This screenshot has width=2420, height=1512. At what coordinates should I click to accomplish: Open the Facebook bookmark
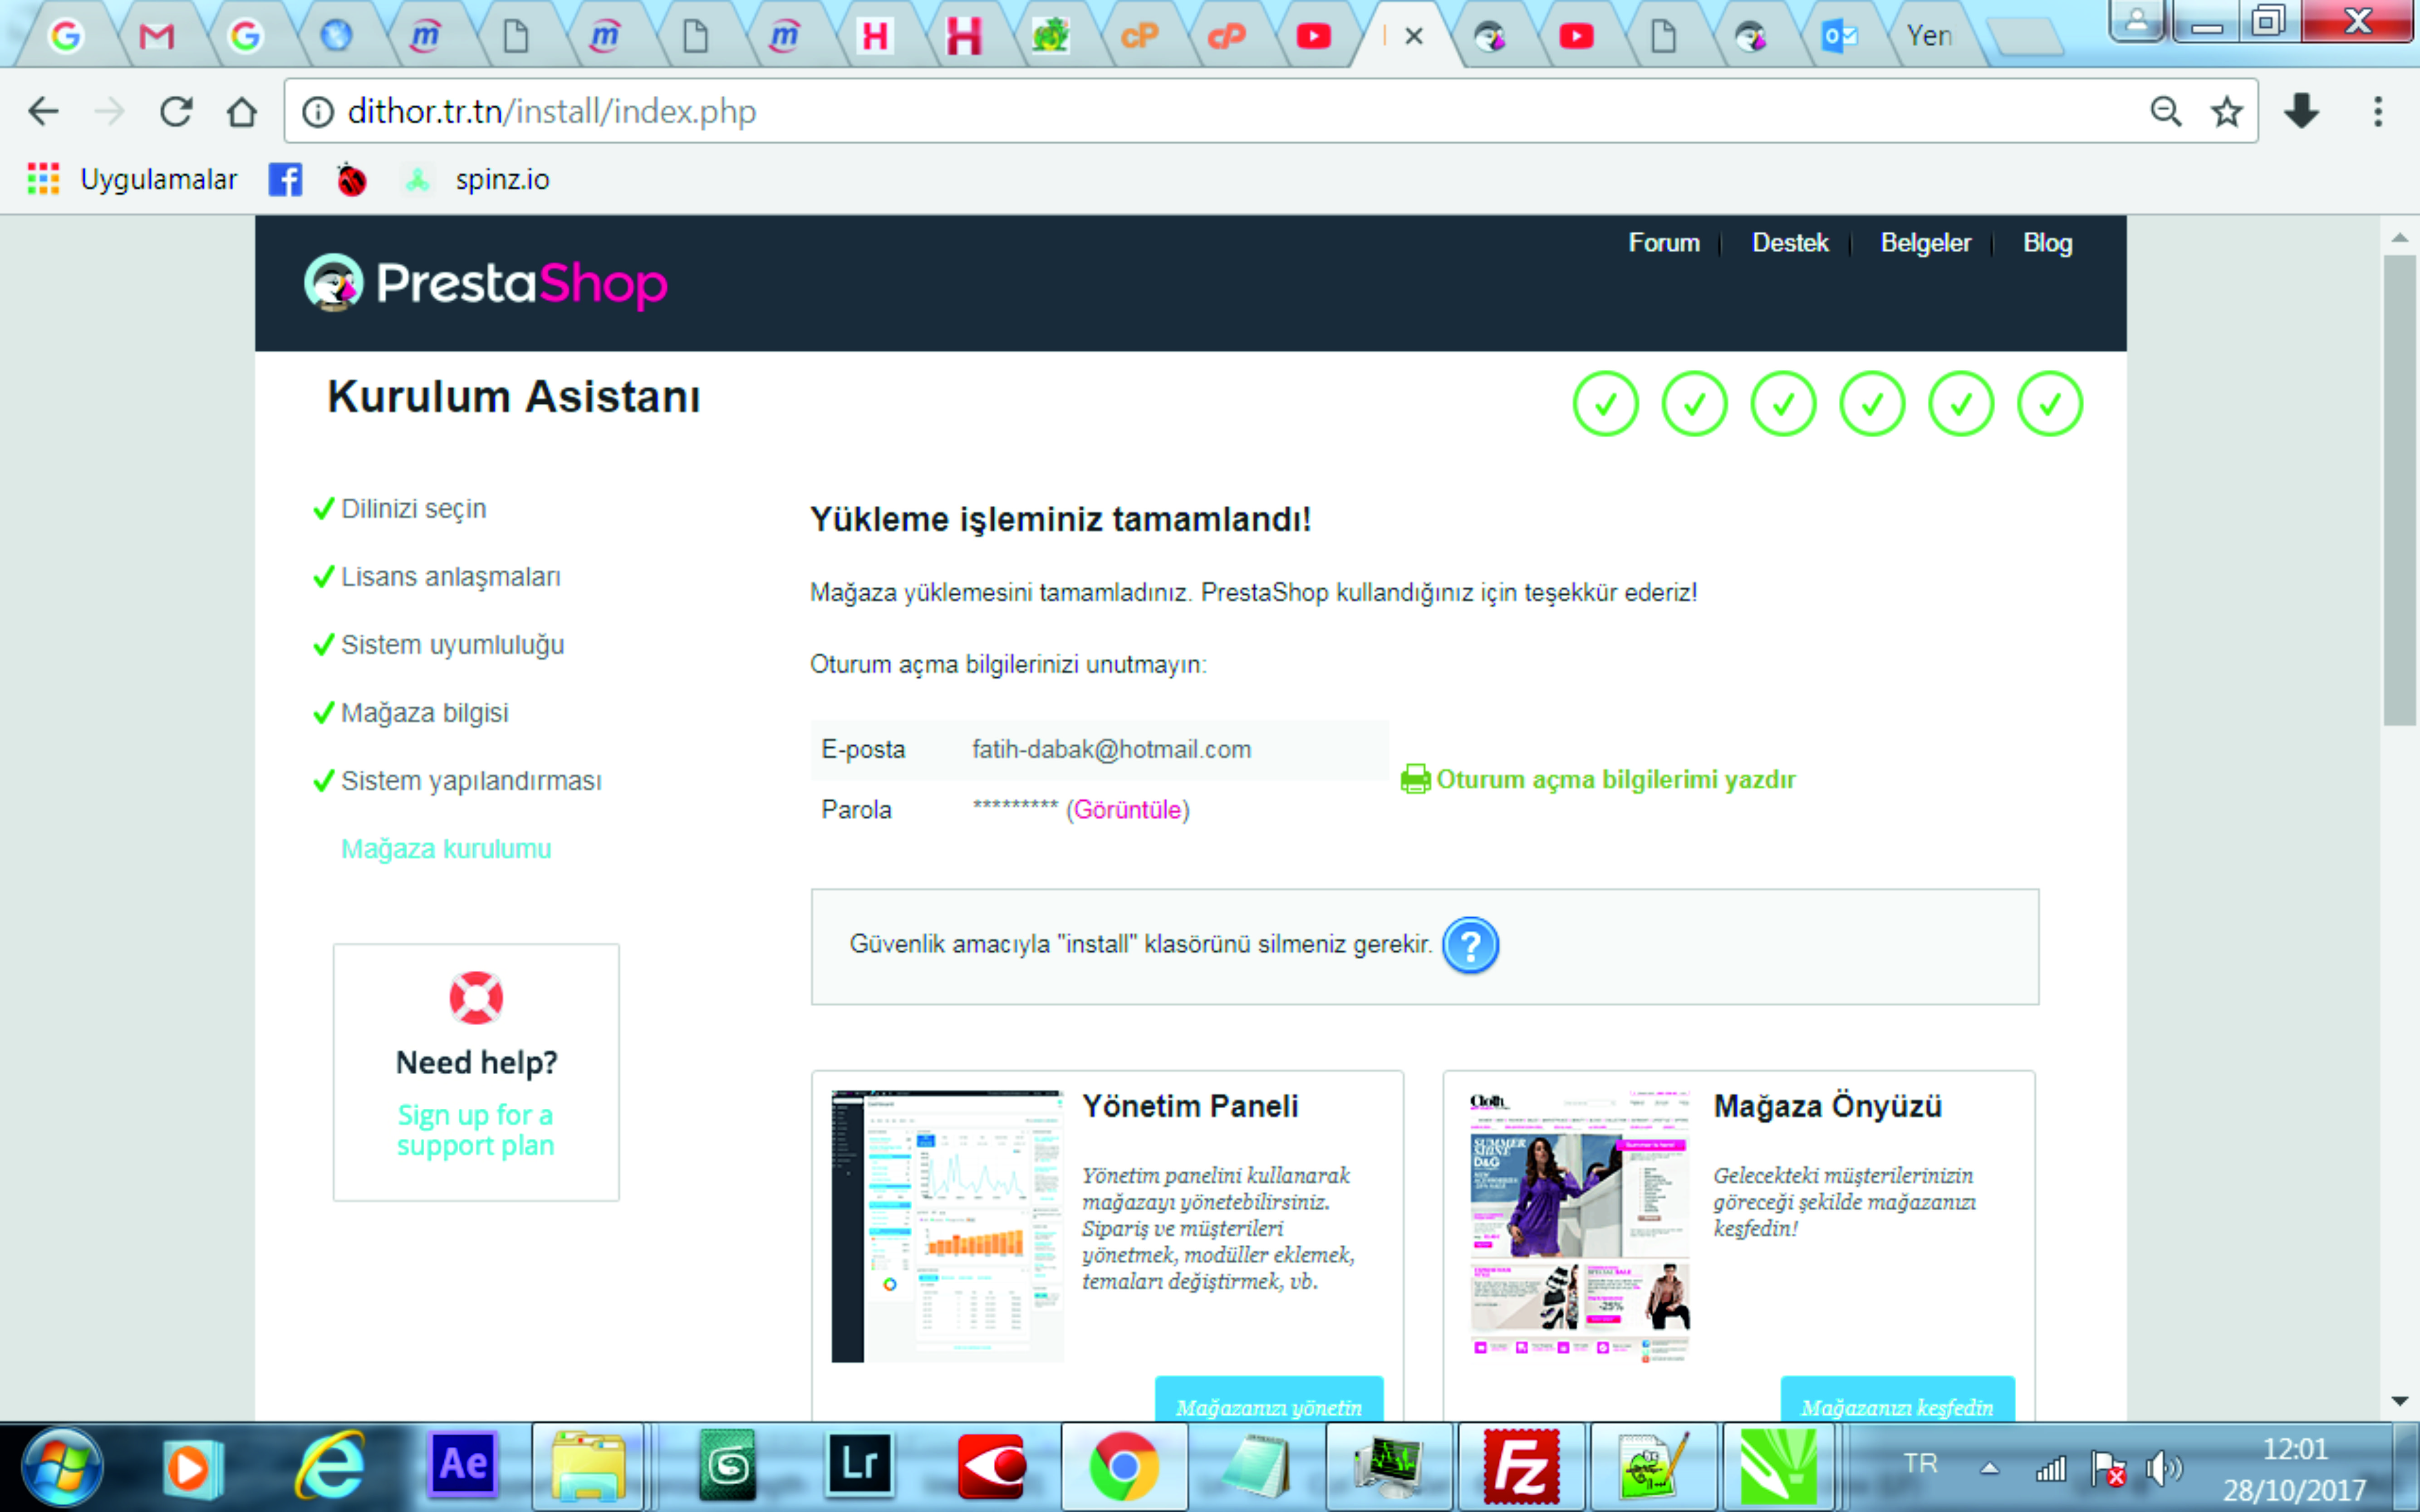[x=286, y=180]
